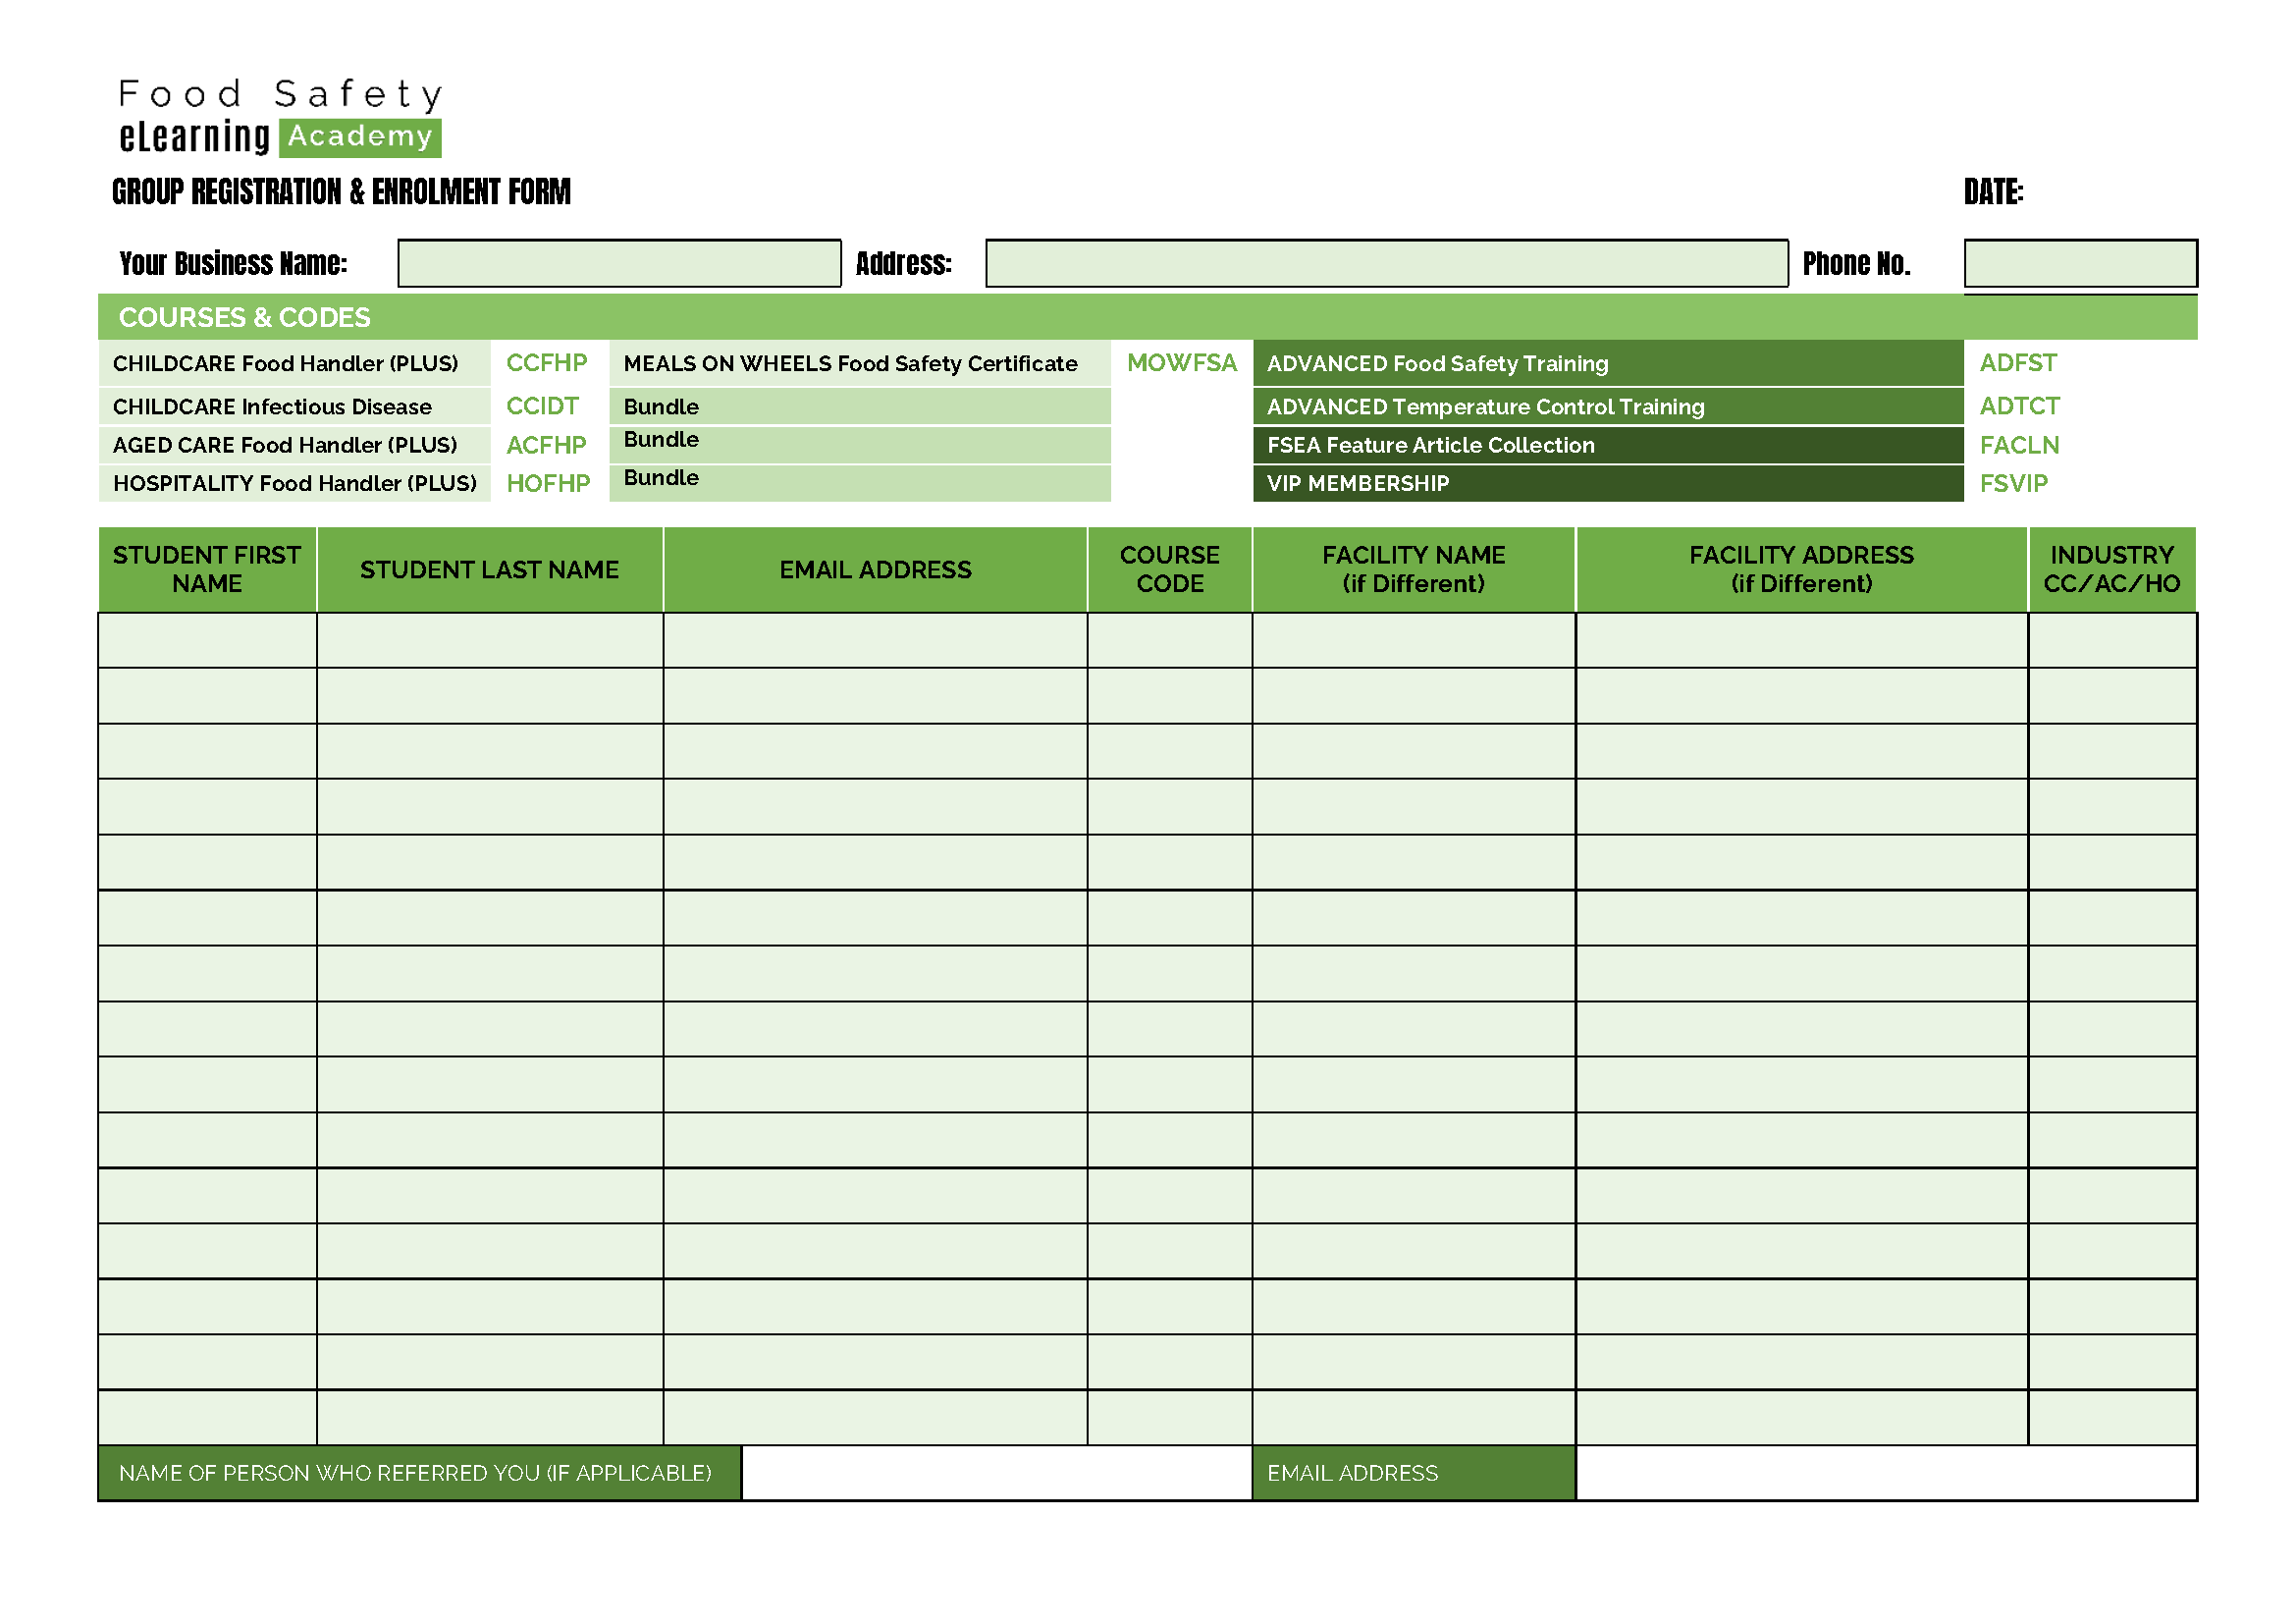This screenshot has height=1624, width=2296.
Task: Click HOSPITALITY Food Handler (PLUS) course name
Action: (x=295, y=483)
